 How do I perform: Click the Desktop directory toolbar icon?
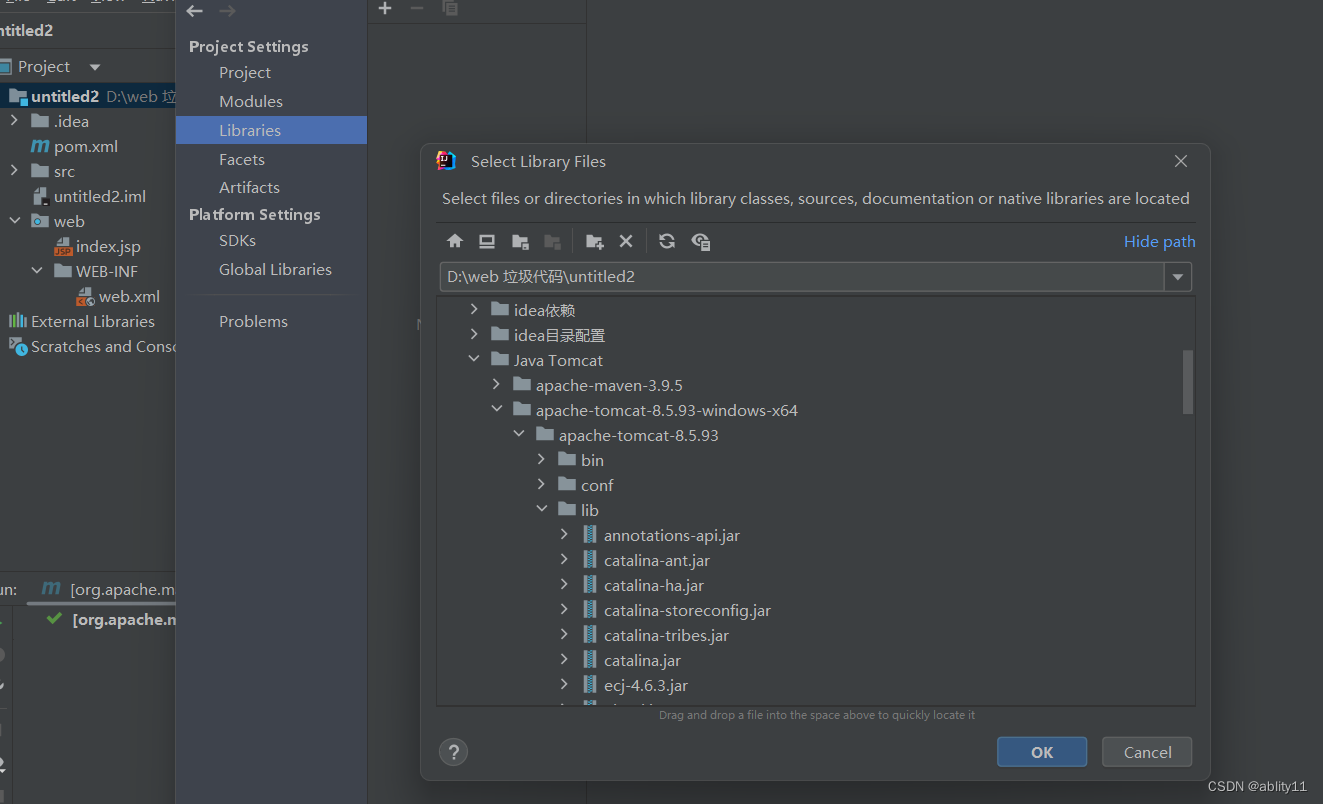click(x=487, y=241)
